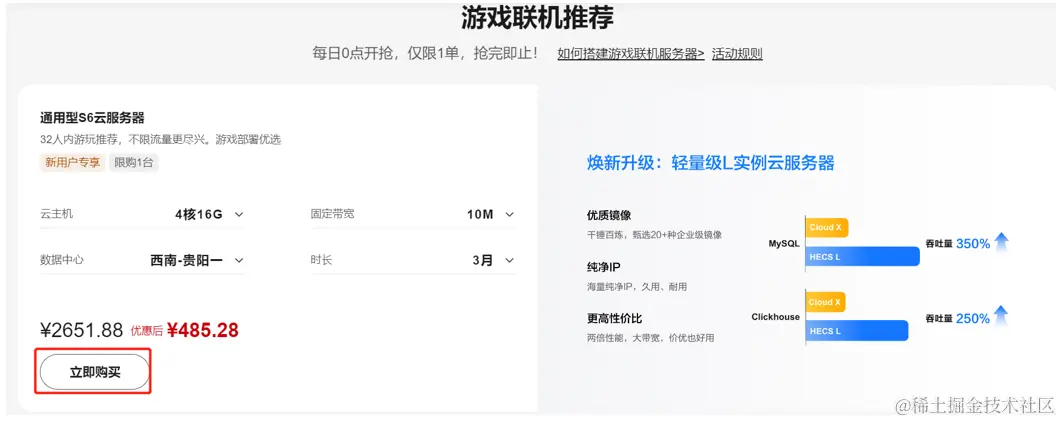
Task: Click the 海量纯净IP description text
Action: coord(637,287)
